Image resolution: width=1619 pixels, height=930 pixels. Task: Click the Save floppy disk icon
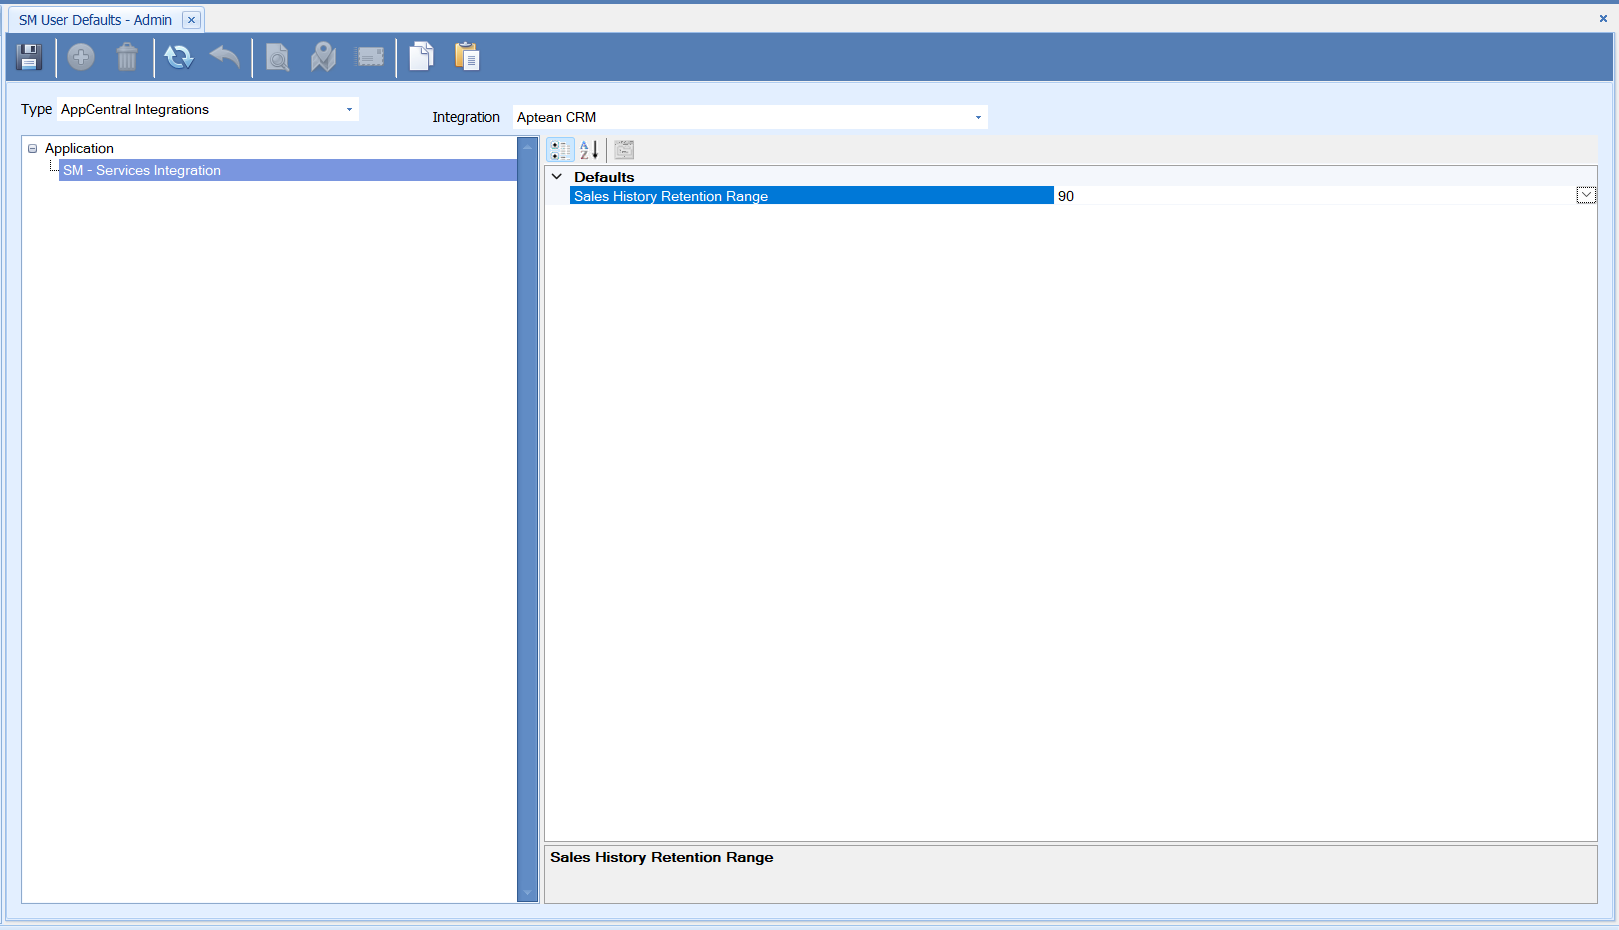[x=29, y=57]
